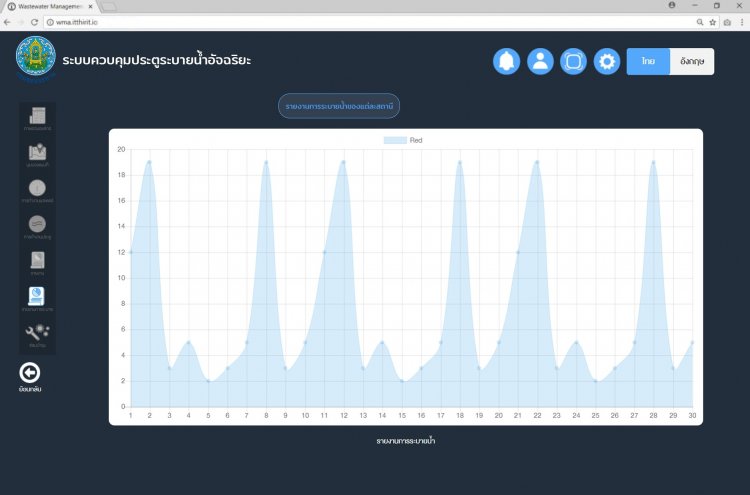Open the map icon in sidebar
750x495 pixels.
[x=37, y=154]
